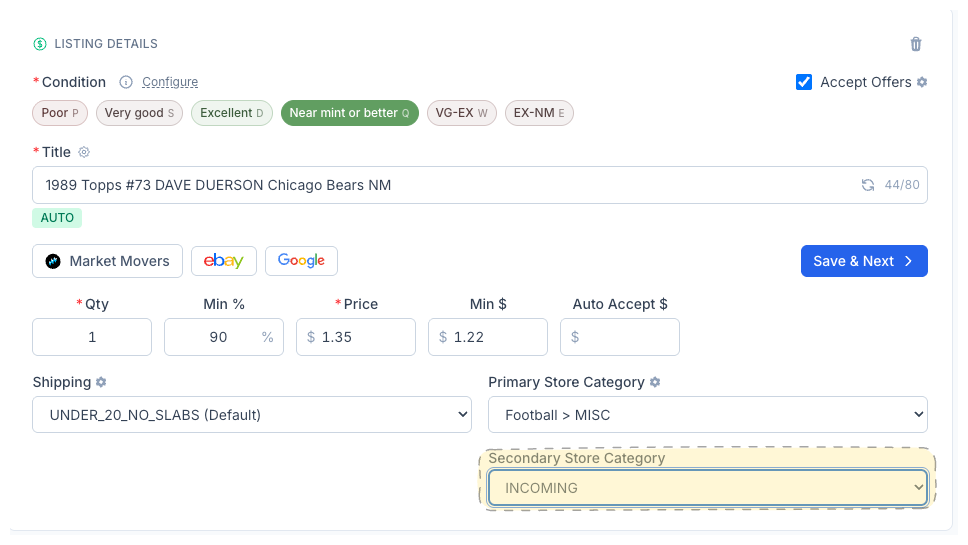Viewport: 968px width, 545px height.
Task: Toggle the Accept Offers checkbox
Action: click(x=804, y=82)
